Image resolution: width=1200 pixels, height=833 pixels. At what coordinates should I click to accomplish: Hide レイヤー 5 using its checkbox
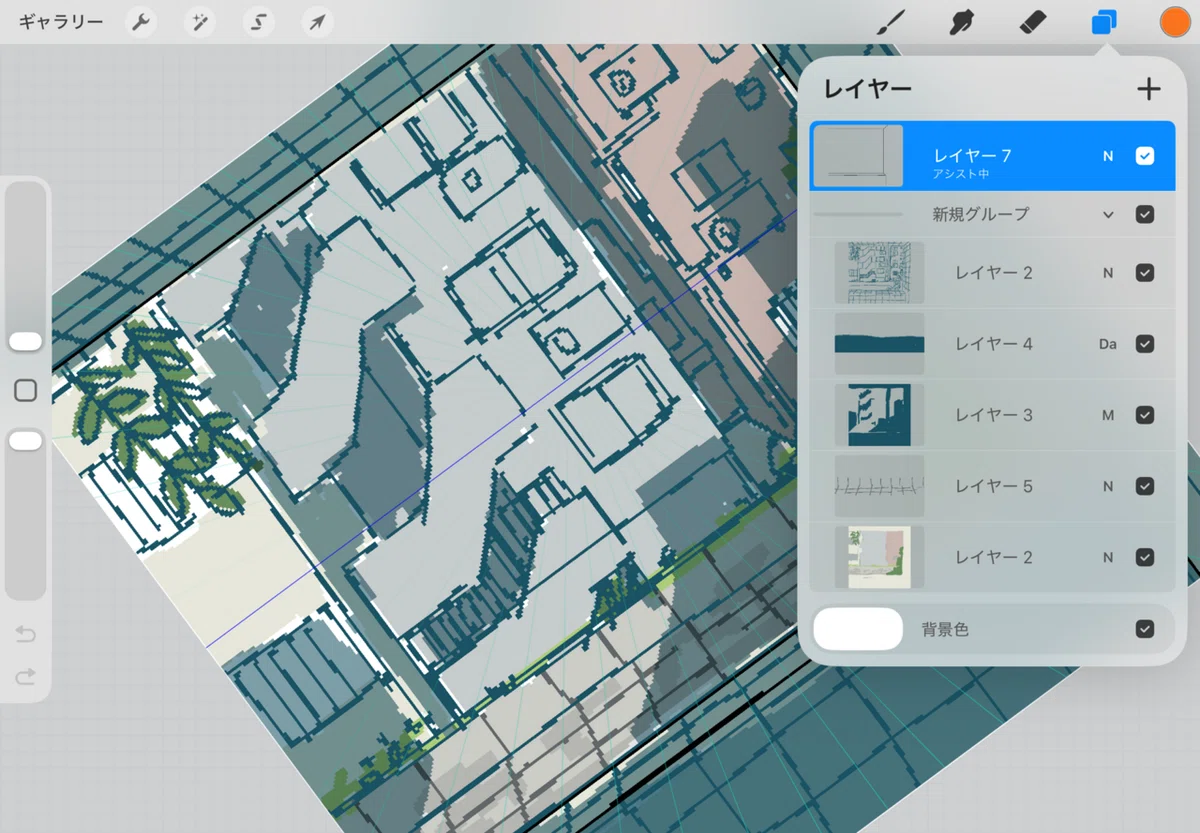(x=1145, y=486)
